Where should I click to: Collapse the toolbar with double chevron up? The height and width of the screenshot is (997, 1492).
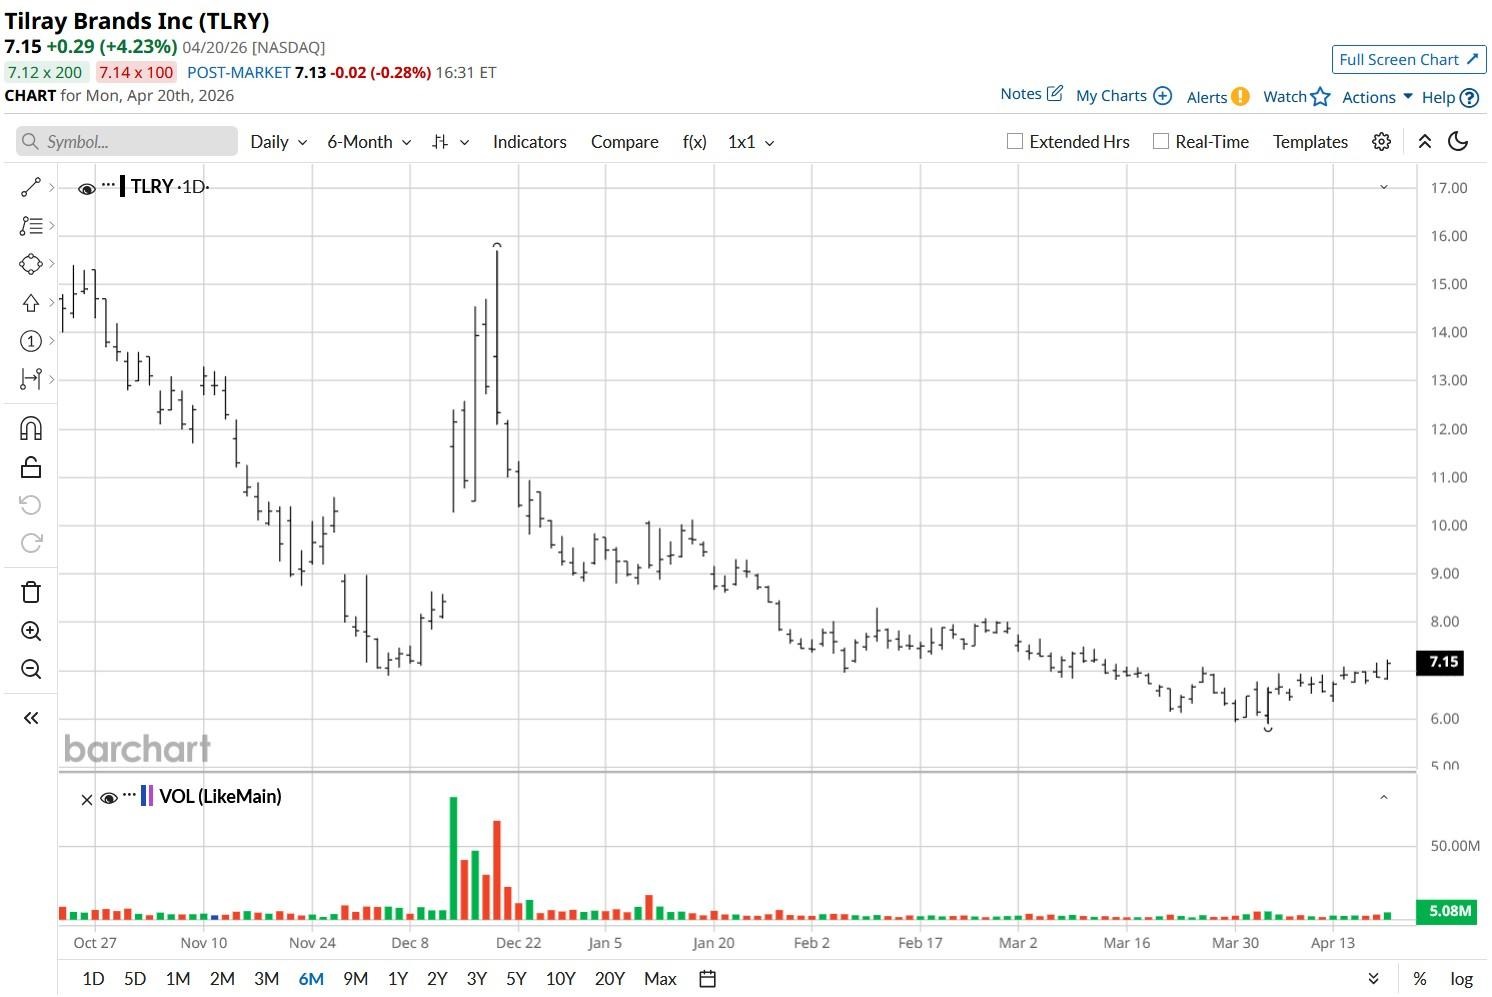coord(1425,142)
